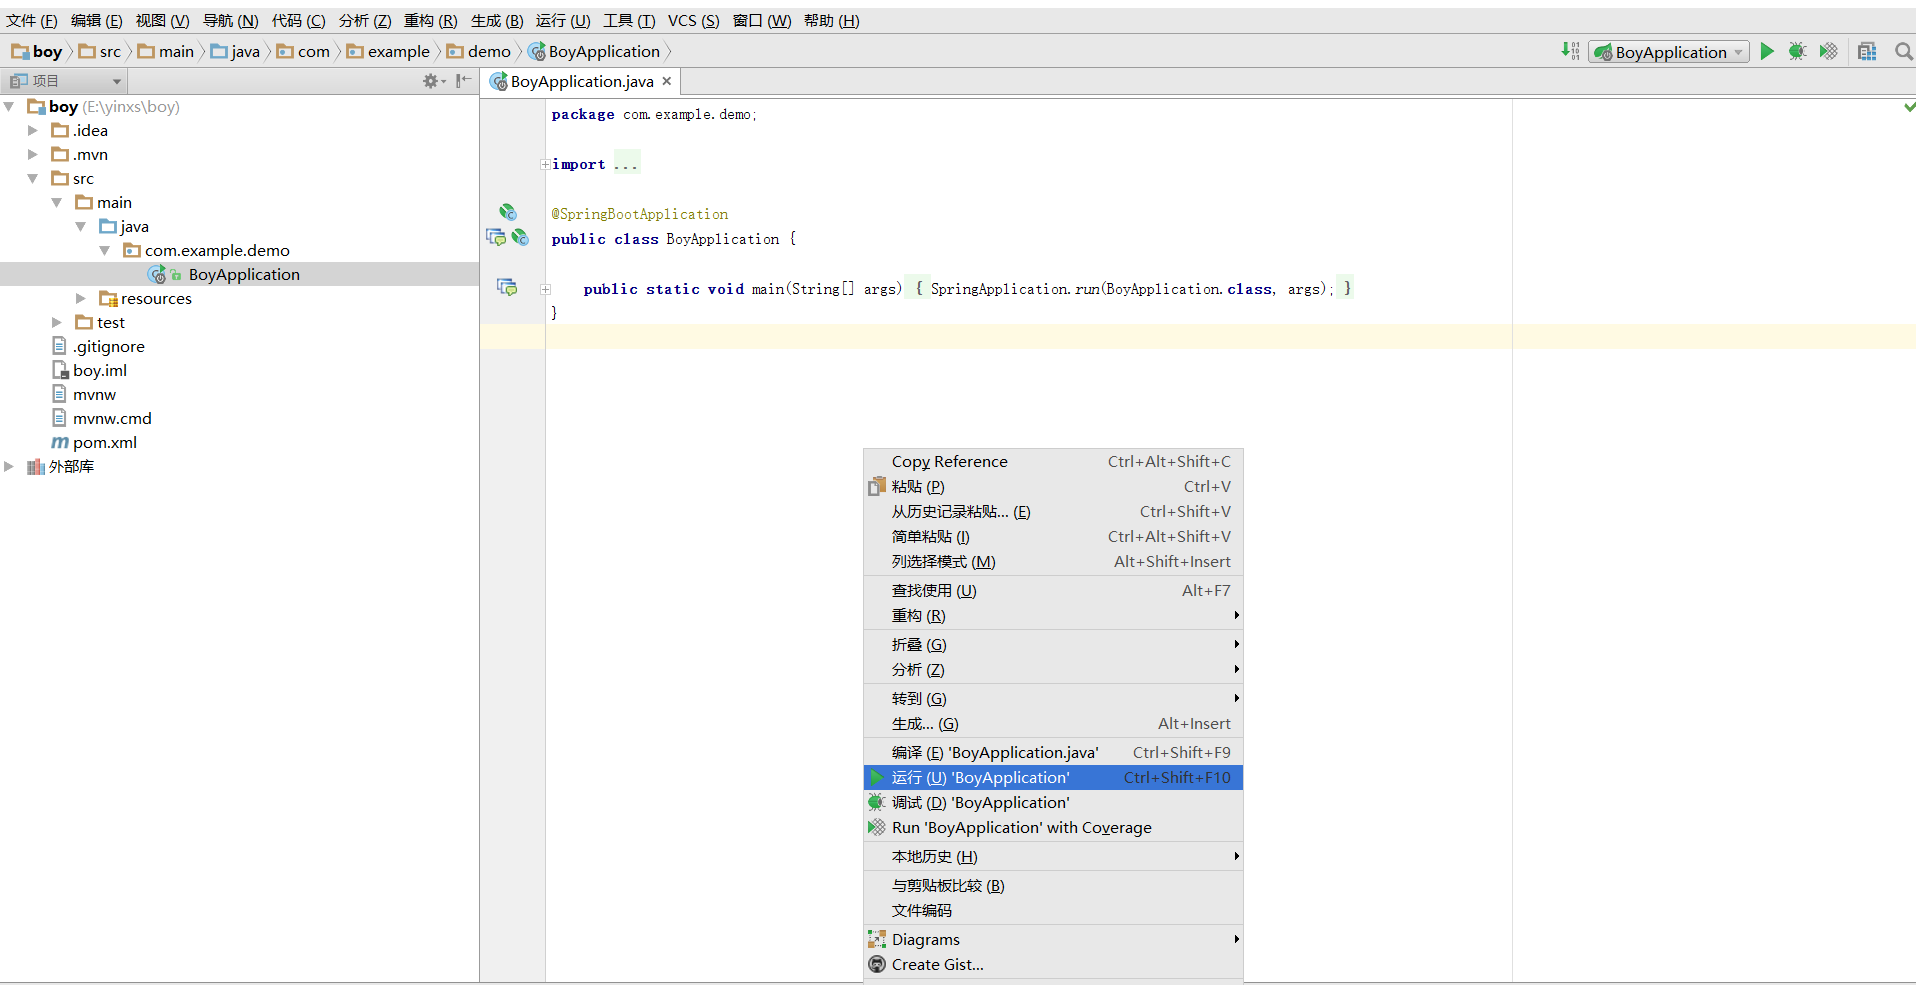Select Generate (生成) in context menu
The image size is (1916, 985).
pyautogui.click(x=1053, y=723)
